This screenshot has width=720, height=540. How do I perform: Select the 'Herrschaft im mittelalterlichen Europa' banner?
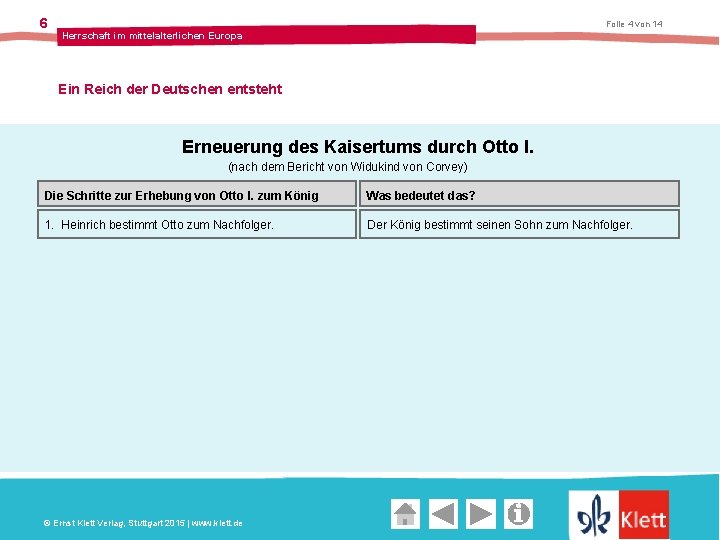point(266,35)
